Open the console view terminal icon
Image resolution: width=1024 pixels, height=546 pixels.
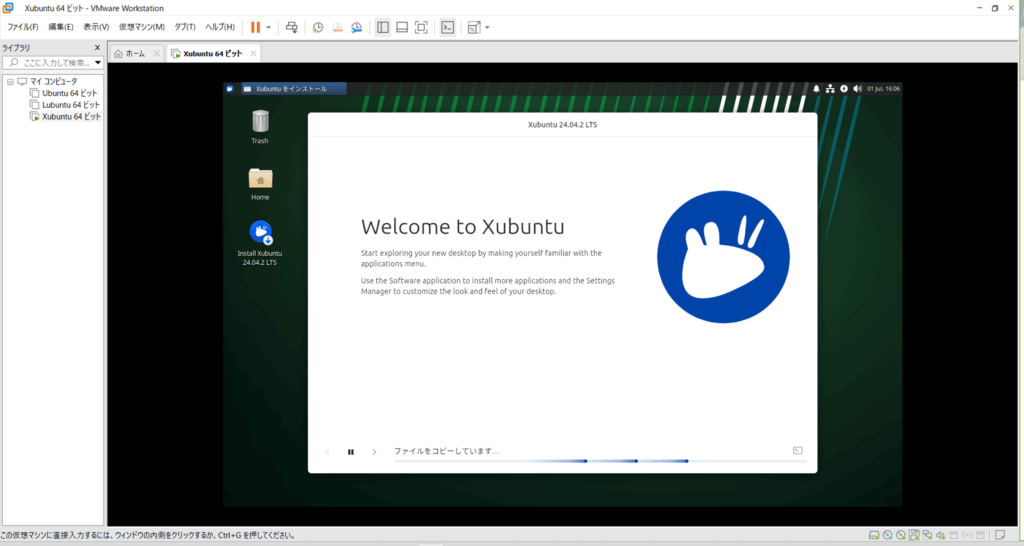tap(448, 27)
